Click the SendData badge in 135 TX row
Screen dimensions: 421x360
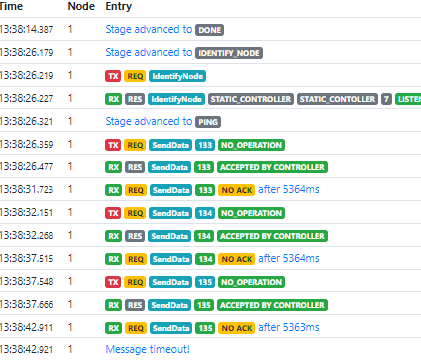pyautogui.click(x=170, y=282)
